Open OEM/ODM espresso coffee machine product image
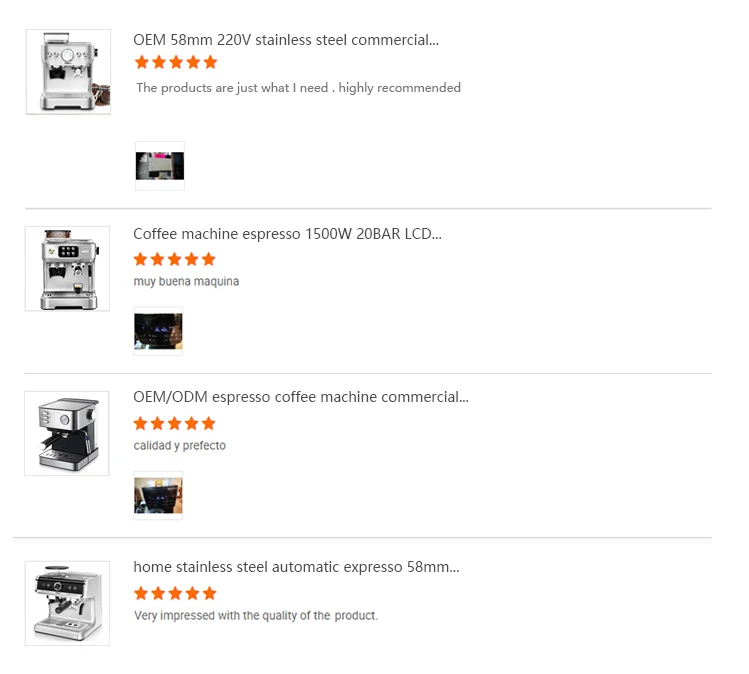 pos(67,433)
